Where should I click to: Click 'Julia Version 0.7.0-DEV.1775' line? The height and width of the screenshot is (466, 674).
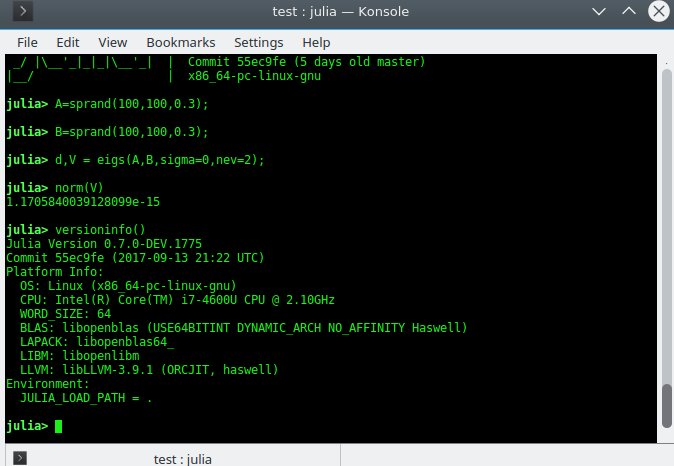coord(104,244)
